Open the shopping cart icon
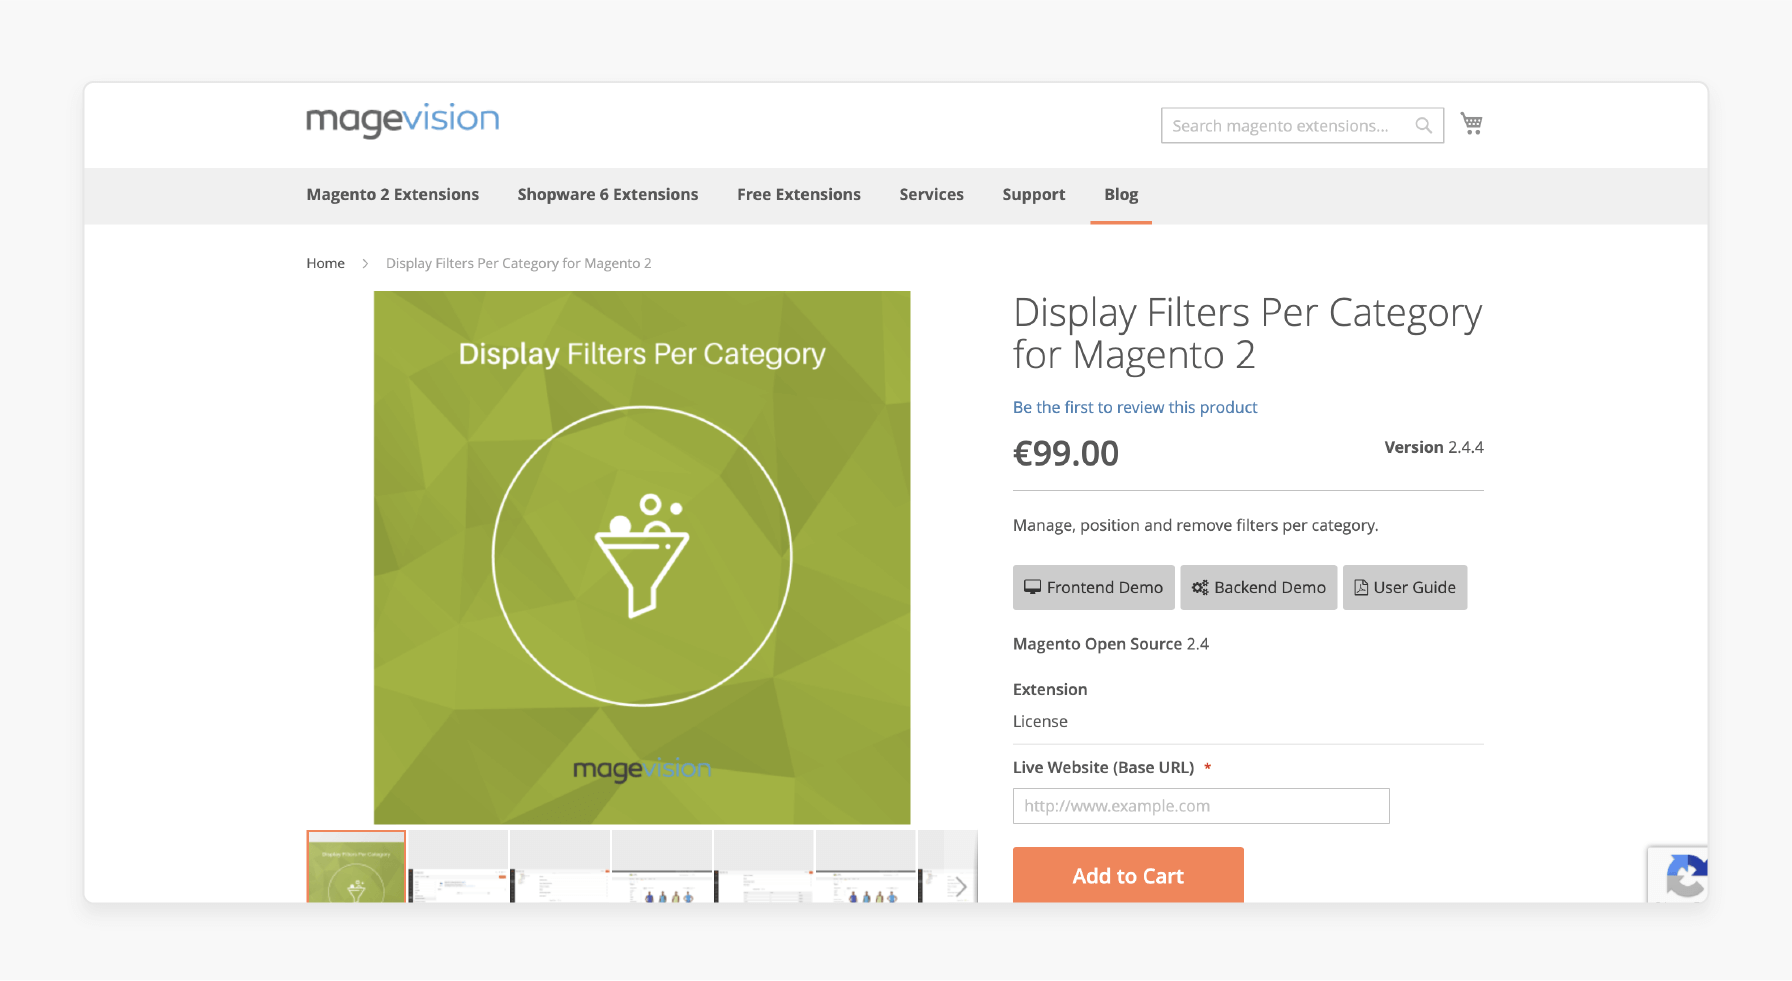 1471,124
